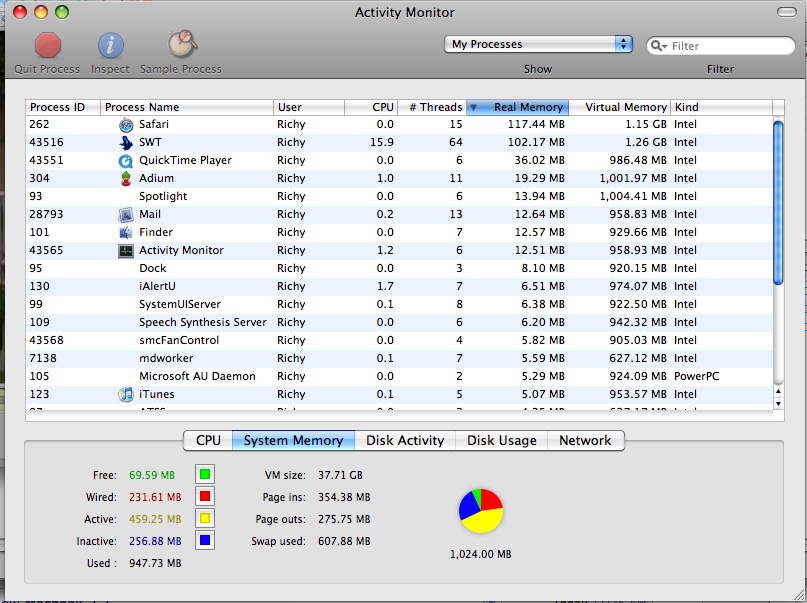The image size is (807, 603).
Task: Click the Adium duck icon
Action: click(x=126, y=179)
